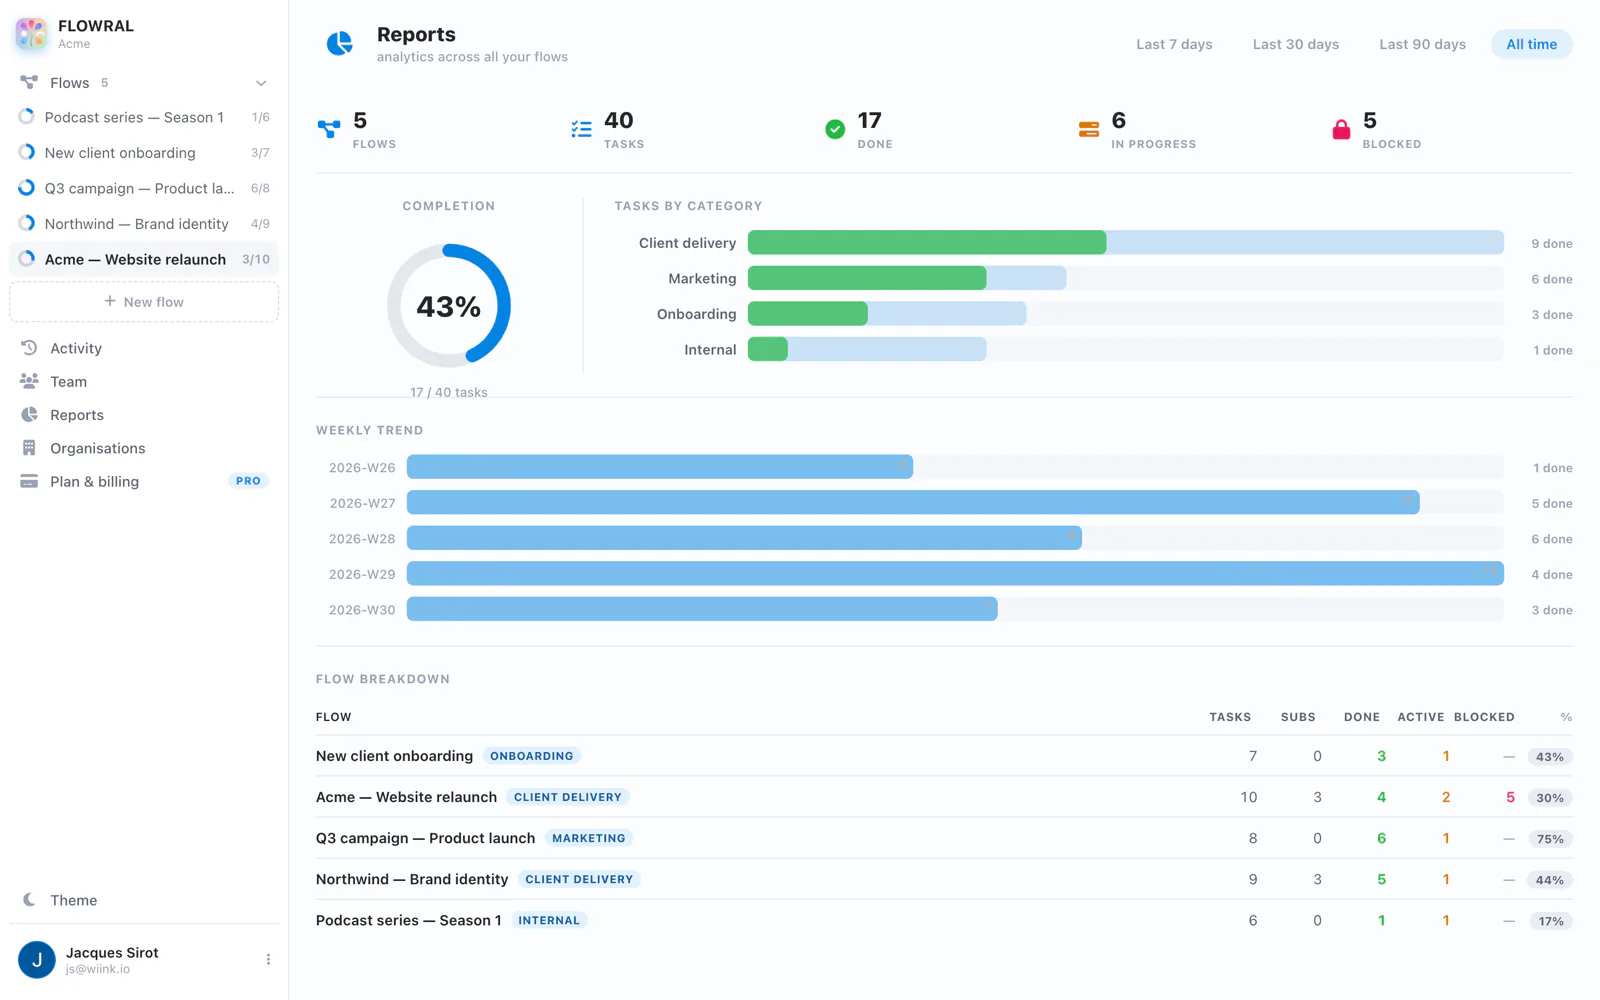
Task: Select the All time filter
Action: [1531, 44]
